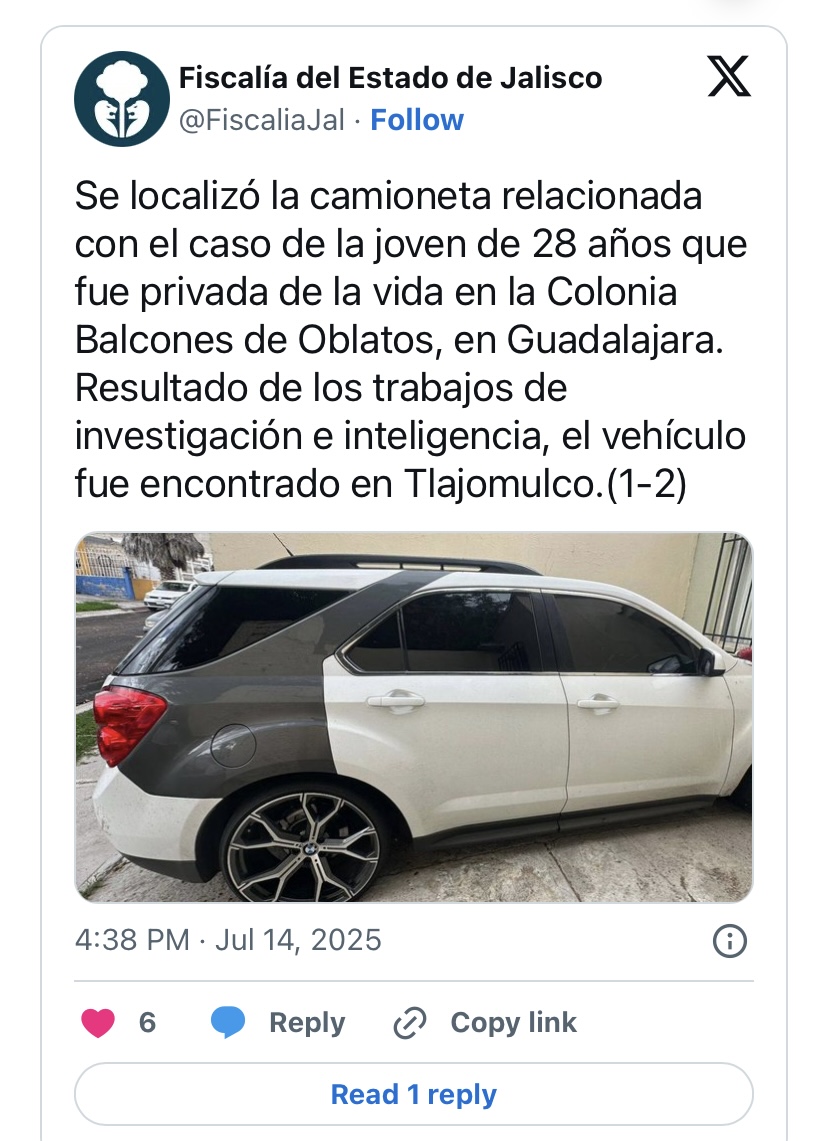Click the tweet line mentioning Guadalajara

(399, 340)
